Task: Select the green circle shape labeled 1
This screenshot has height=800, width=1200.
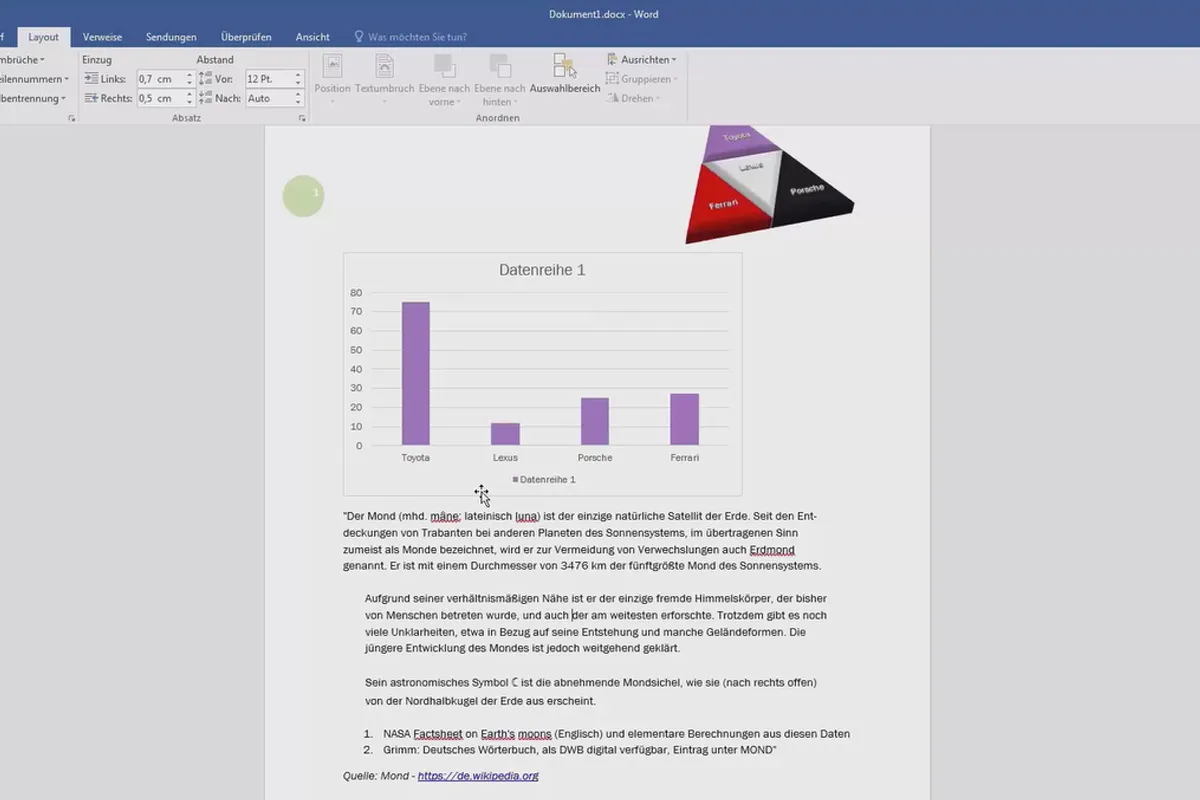Action: click(x=303, y=195)
